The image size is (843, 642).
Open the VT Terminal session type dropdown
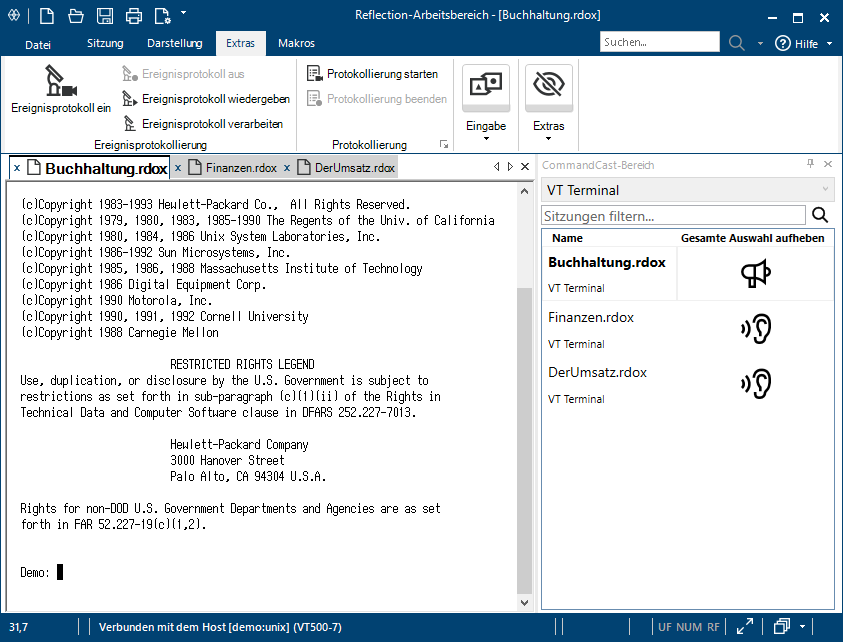tap(688, 190)
